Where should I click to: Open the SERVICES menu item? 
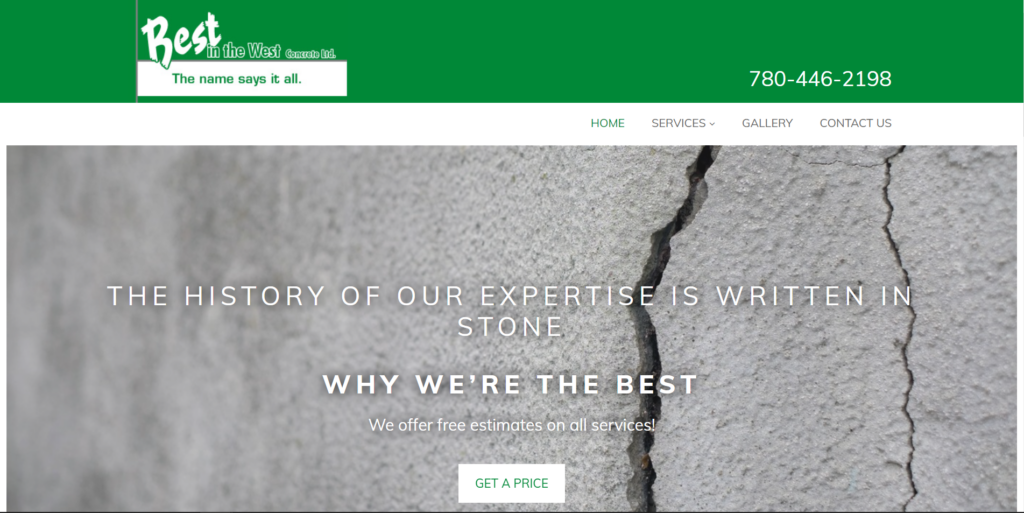tap(678, 123)
